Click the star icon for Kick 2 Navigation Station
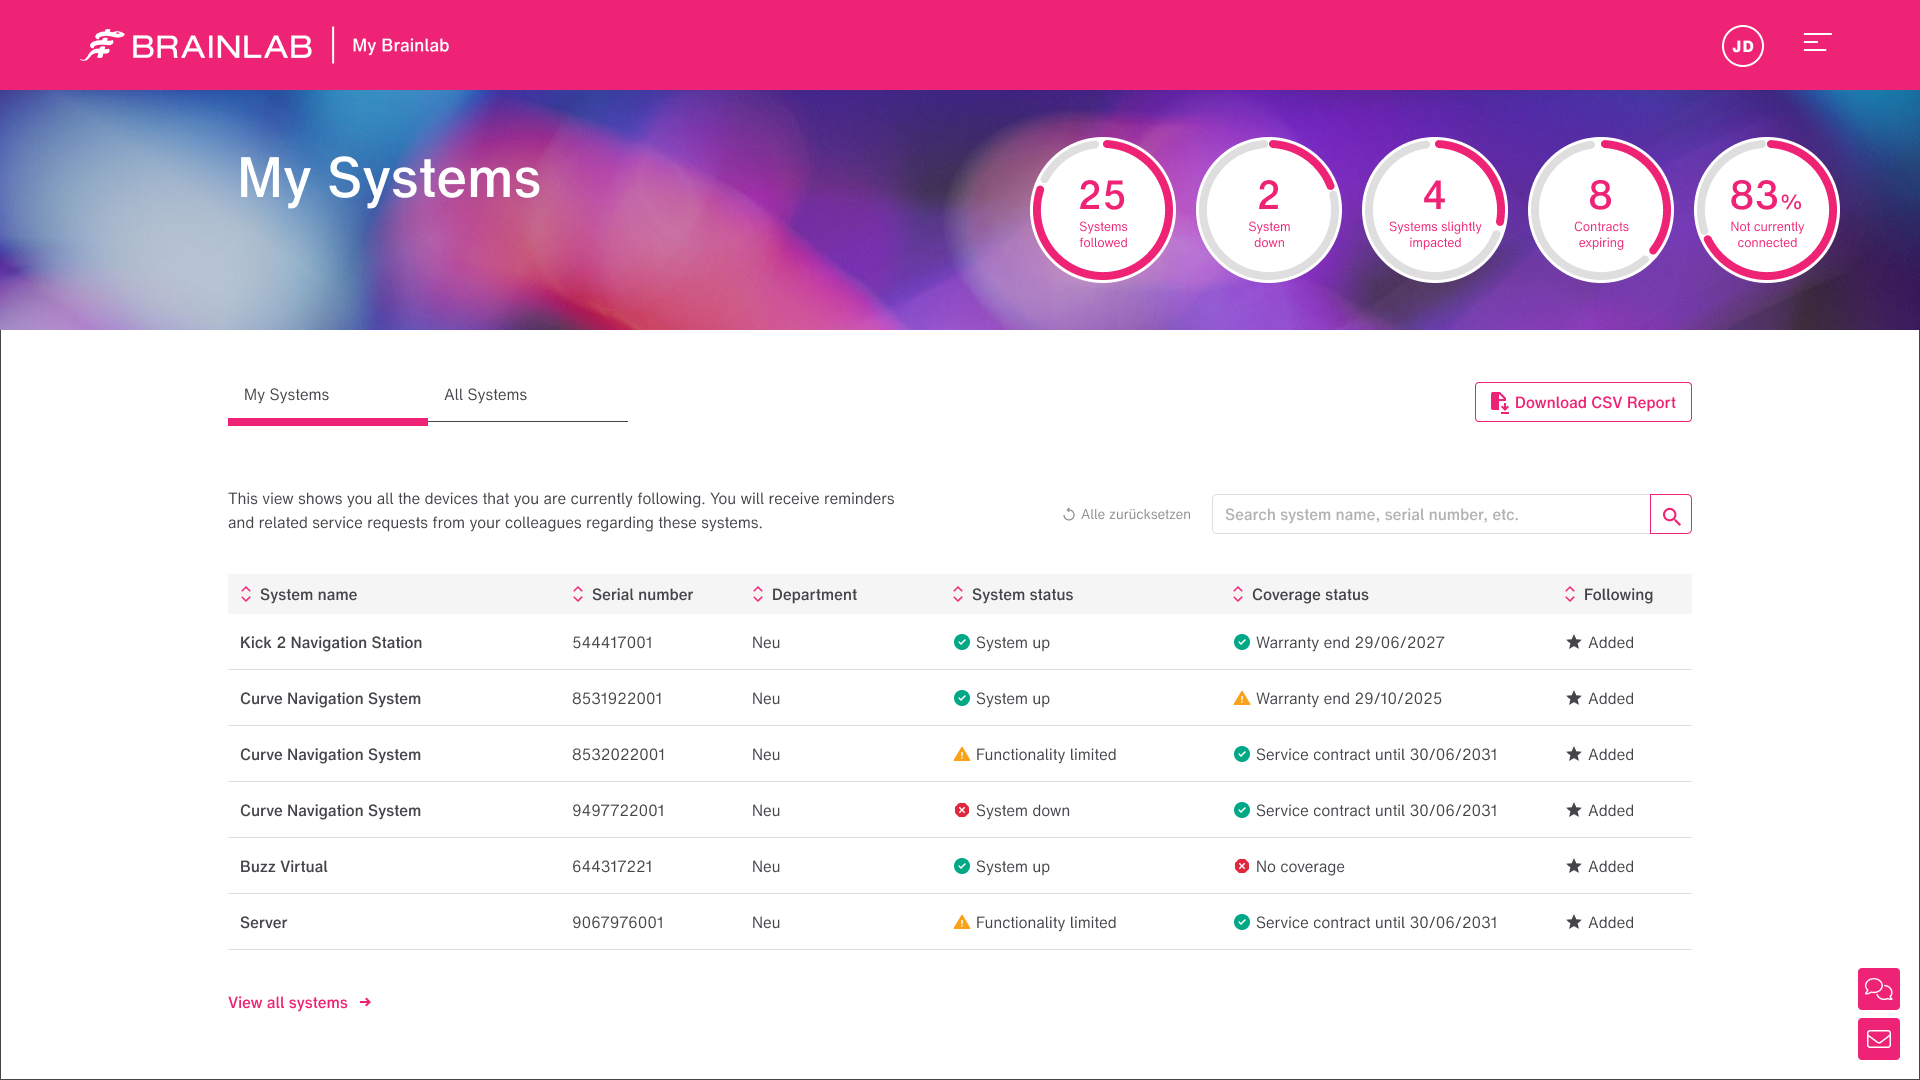This screenshot has height=1080, width=1920. pos(1573,642)
